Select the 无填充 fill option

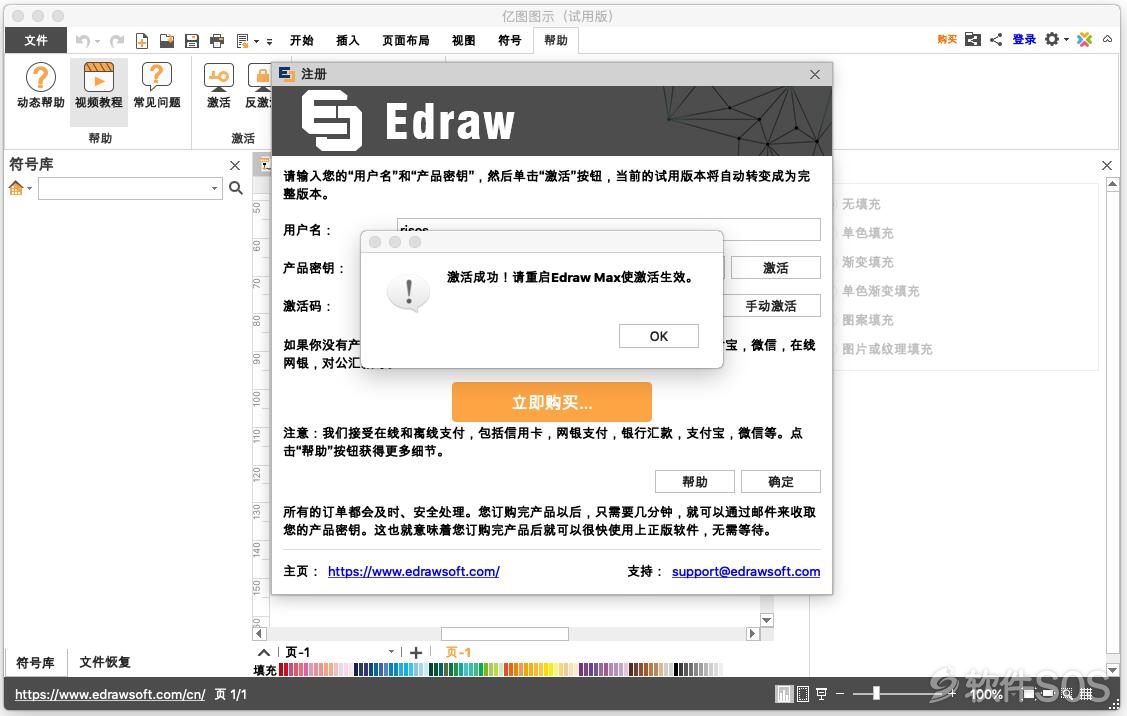(x=861, y=204)
